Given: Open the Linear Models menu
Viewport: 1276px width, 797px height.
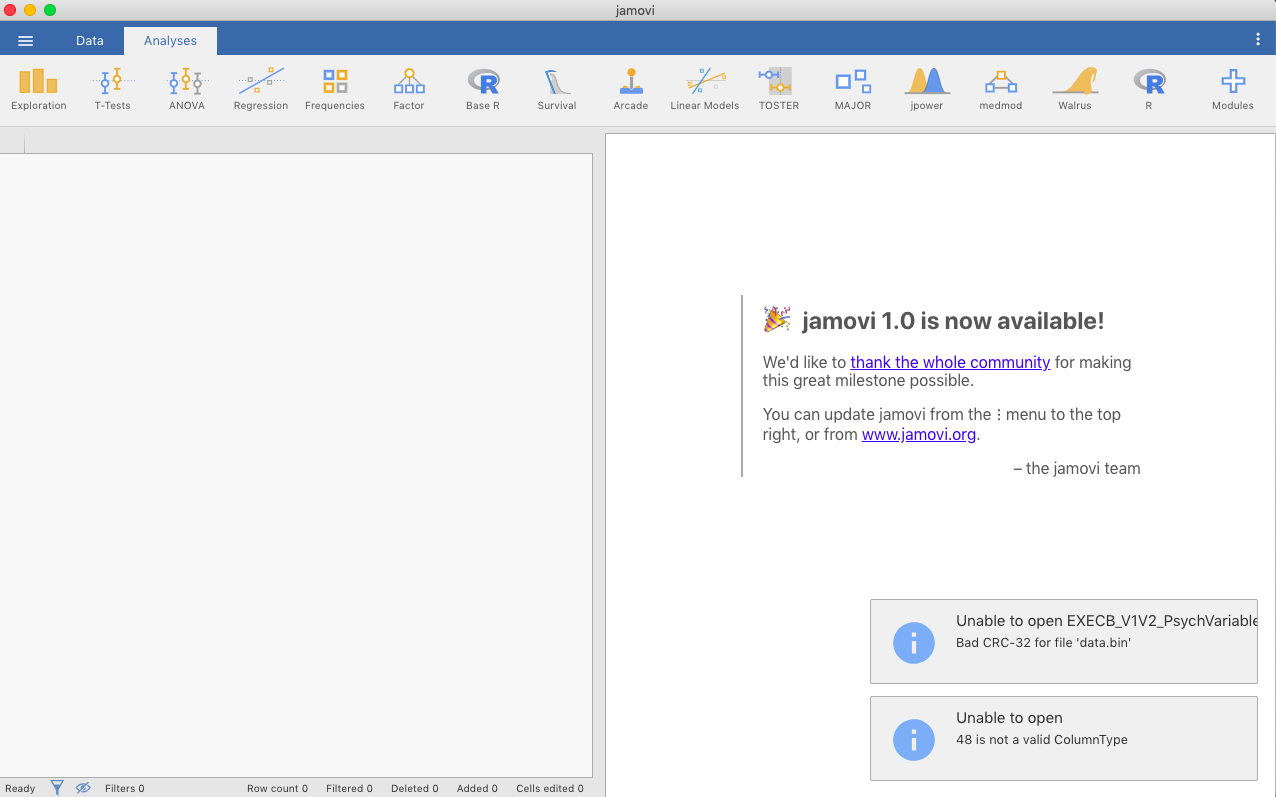Looking at the screenshot, I should [x=705, y=89].
